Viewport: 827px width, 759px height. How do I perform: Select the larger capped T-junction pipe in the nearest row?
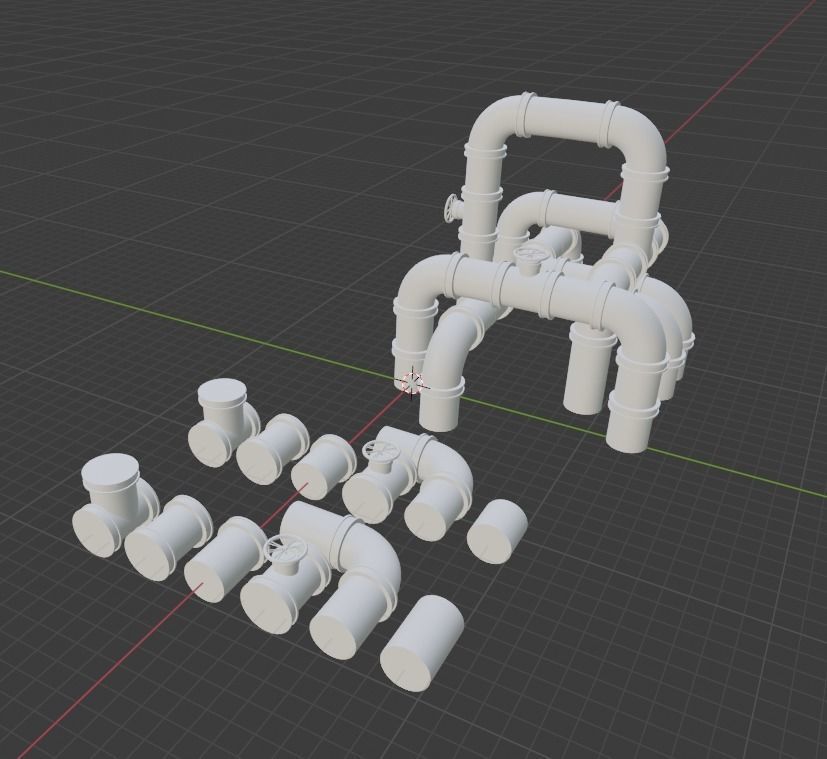(x=116, y=506)
